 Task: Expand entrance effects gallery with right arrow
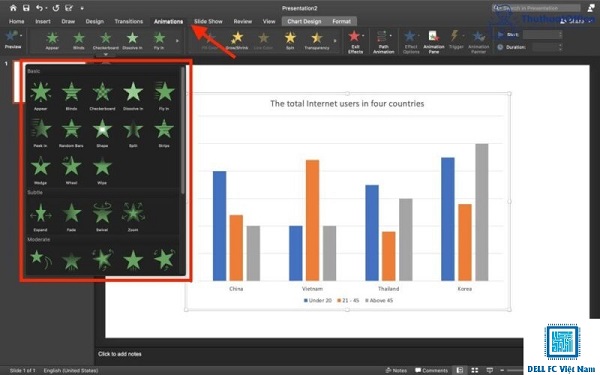177,41
